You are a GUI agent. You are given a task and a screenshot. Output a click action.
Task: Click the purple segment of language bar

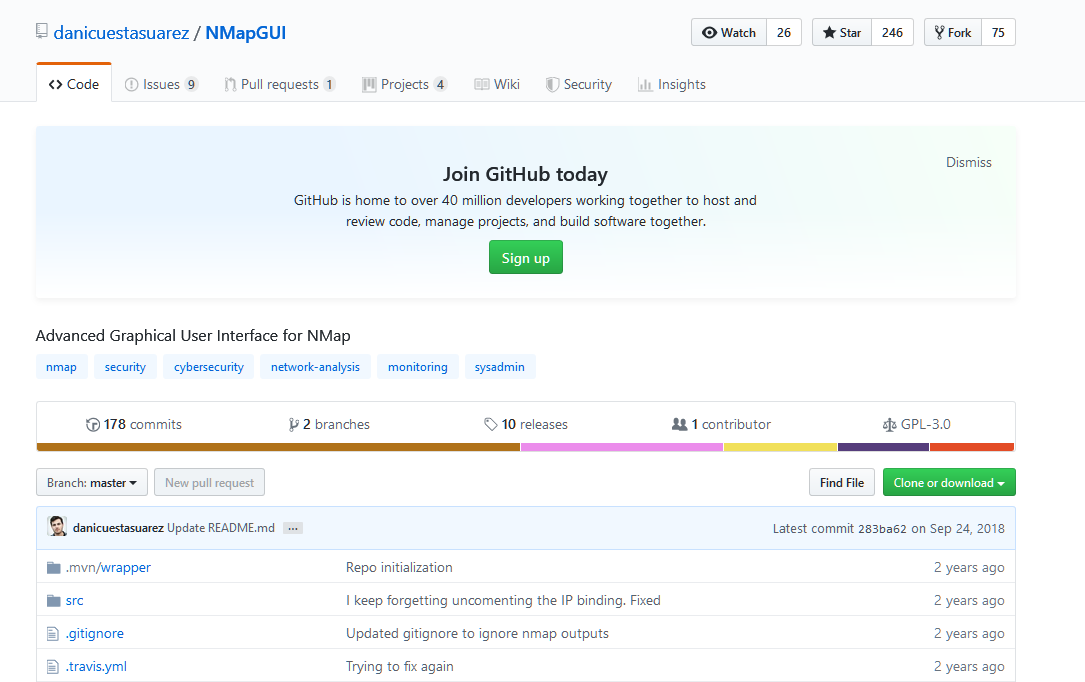point(884,447)
